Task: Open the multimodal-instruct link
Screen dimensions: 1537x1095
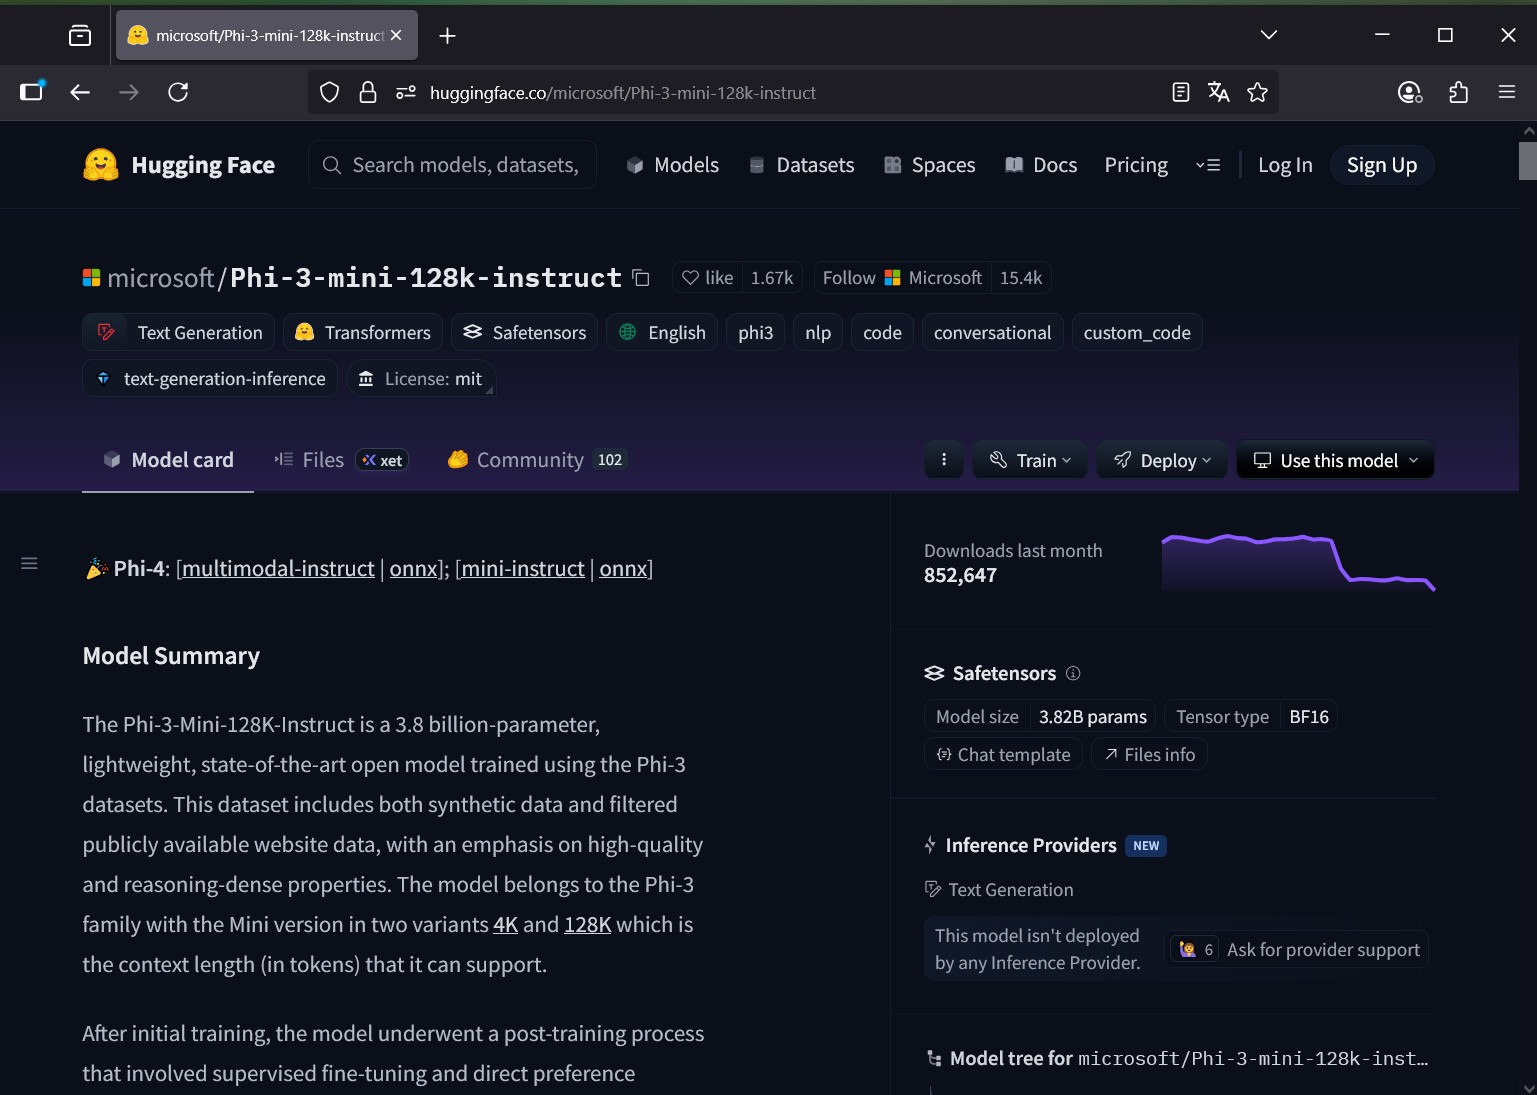Action: [278, 569]
